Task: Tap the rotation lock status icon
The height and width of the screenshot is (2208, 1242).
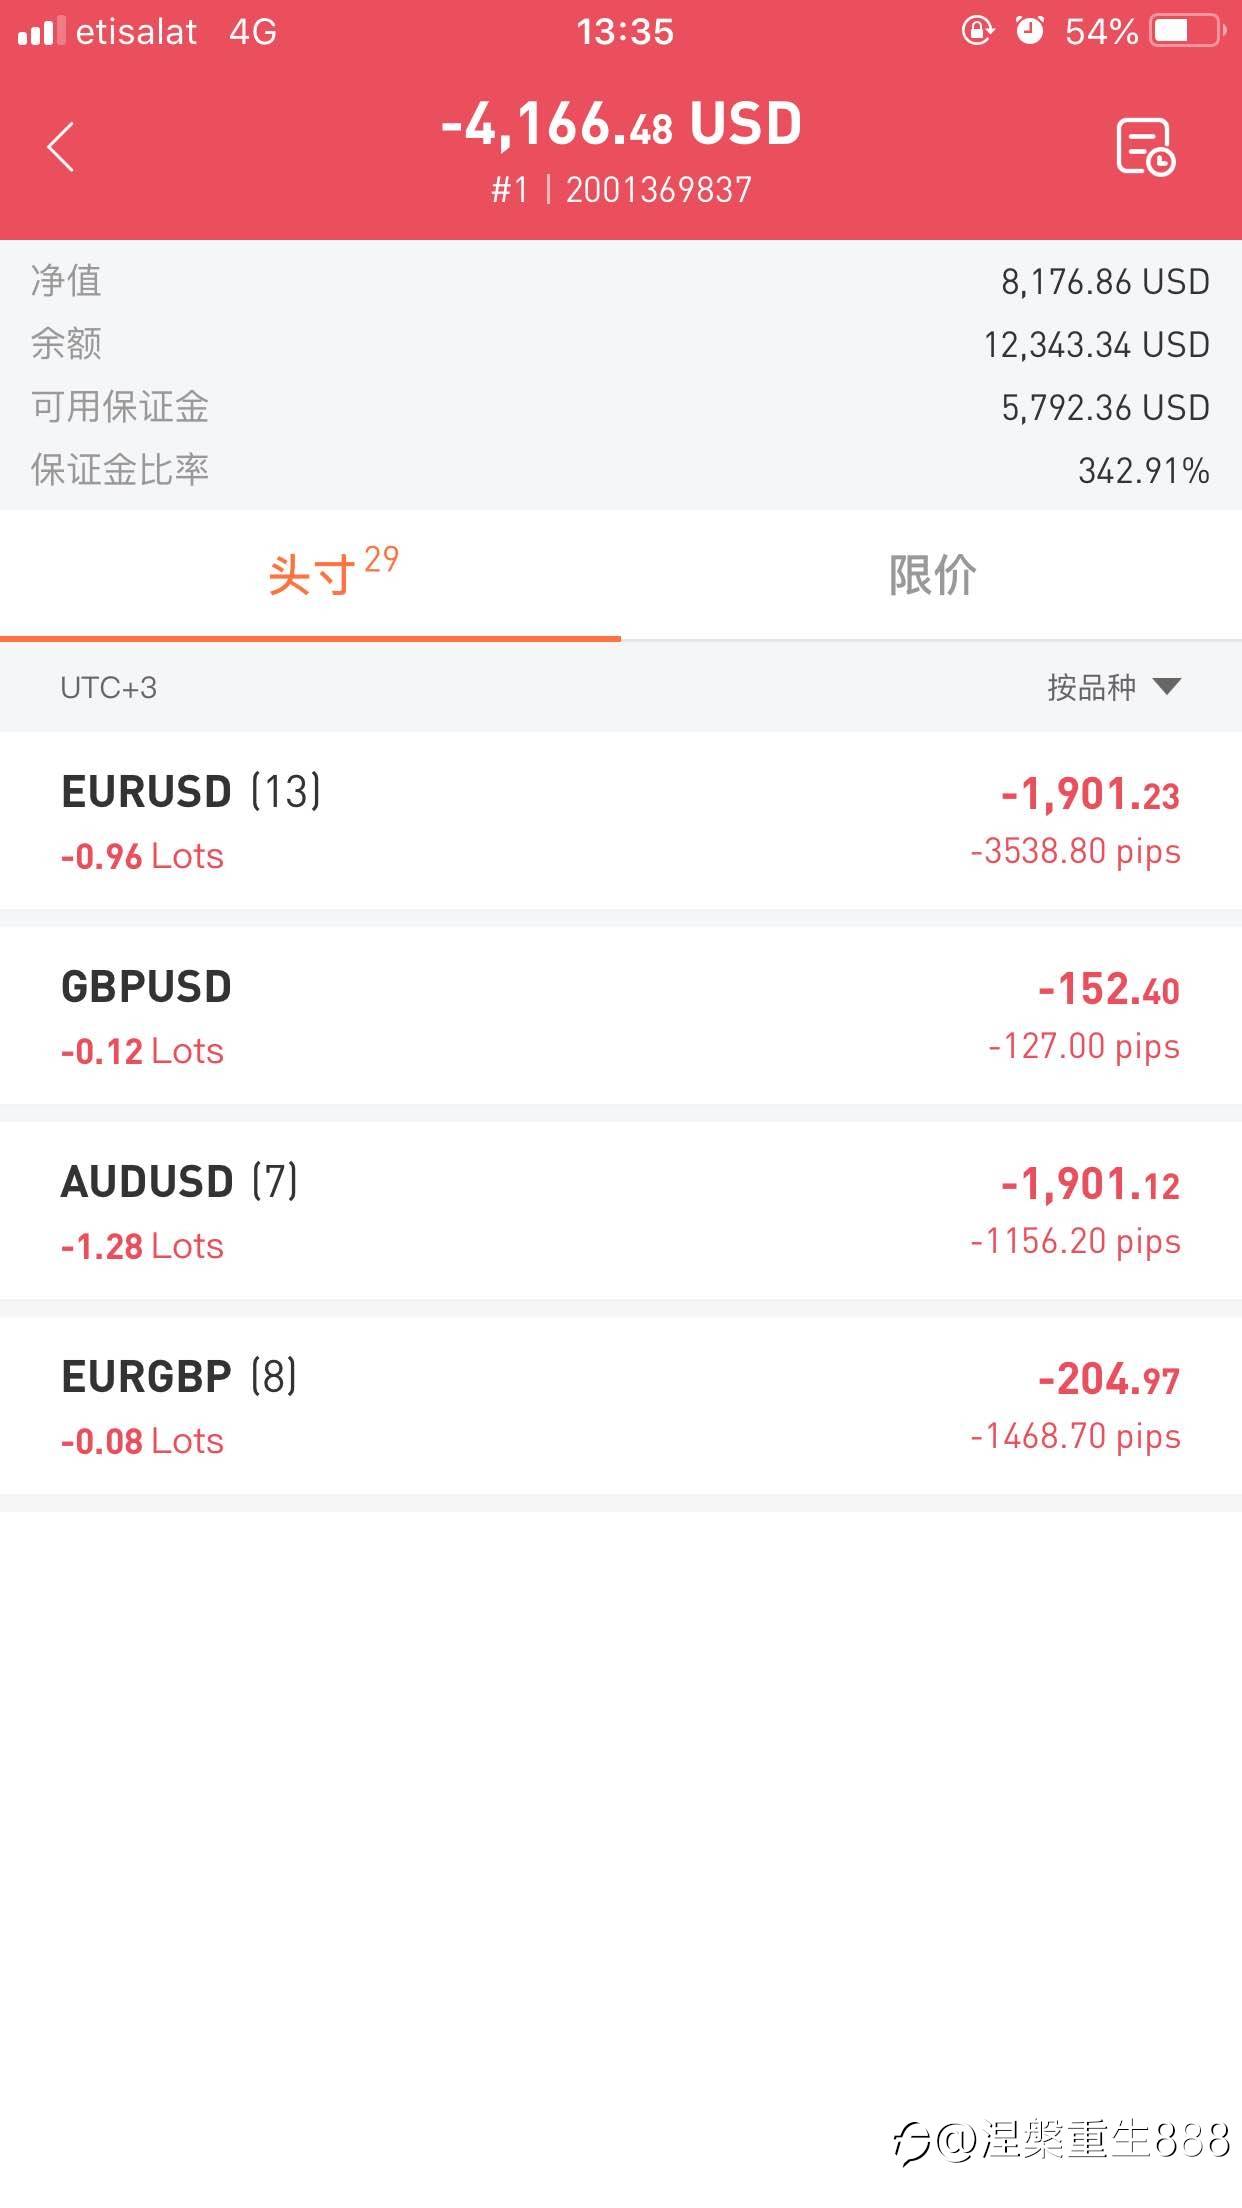Action: [x=977, y=32]
